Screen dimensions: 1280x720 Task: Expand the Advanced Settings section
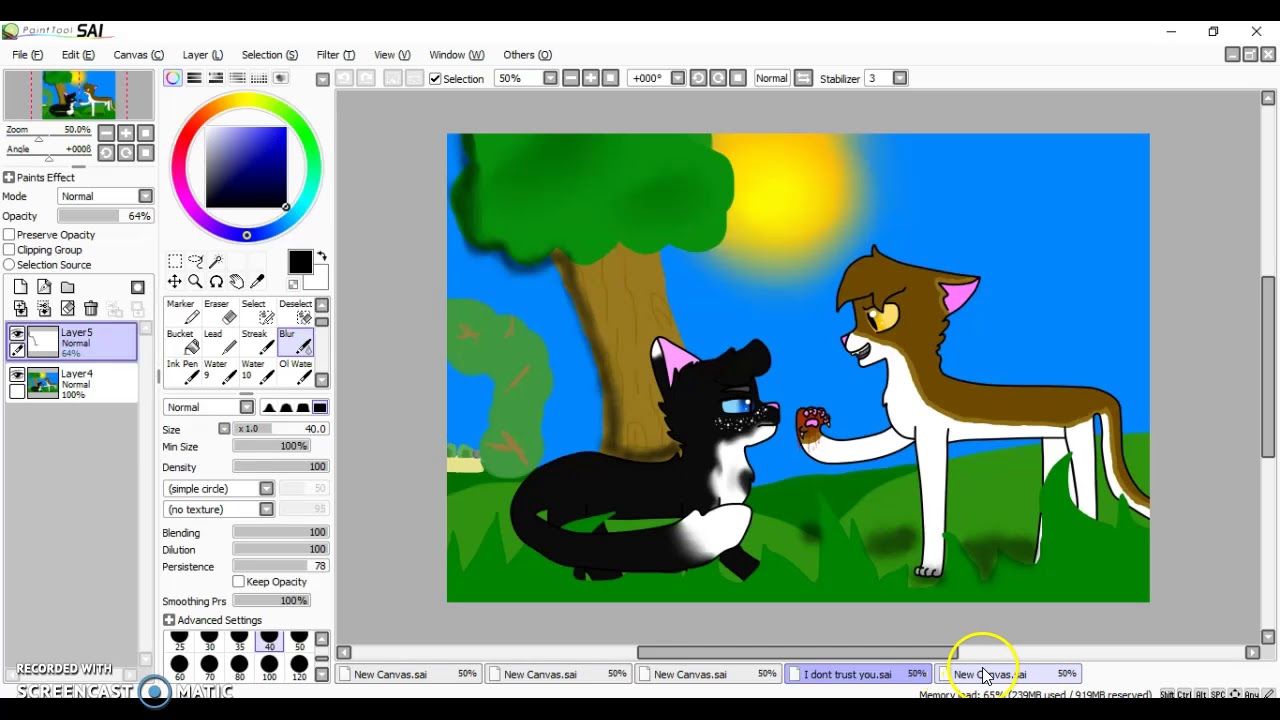click(x=169, y=620)
